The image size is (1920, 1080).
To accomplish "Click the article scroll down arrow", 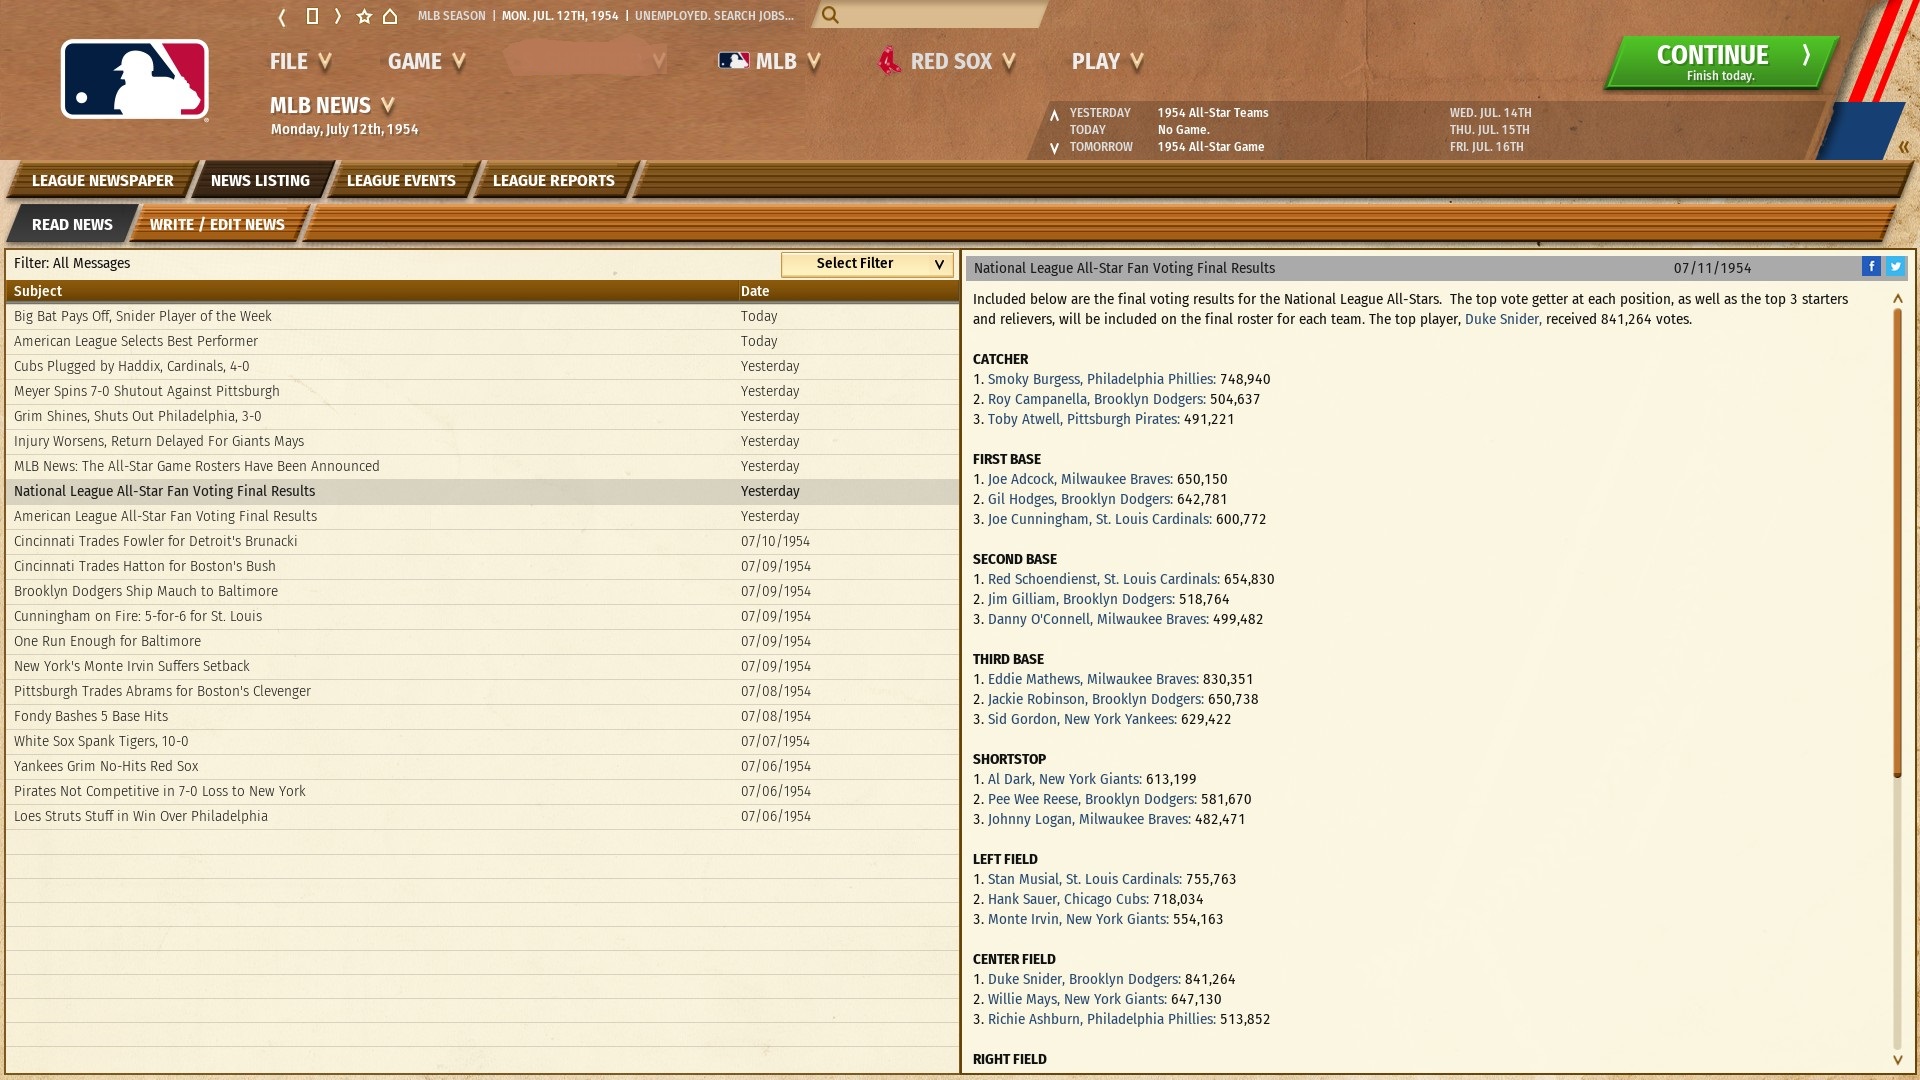I will click(x=1897, y=1059).
